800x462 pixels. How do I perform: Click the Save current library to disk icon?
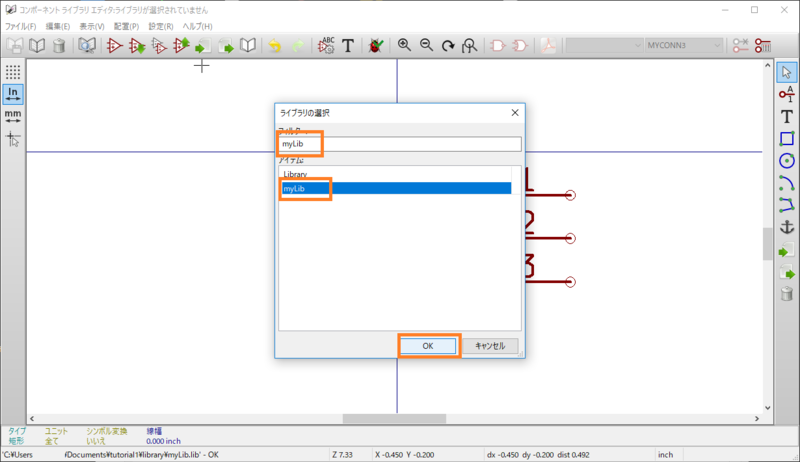(15, 45)
